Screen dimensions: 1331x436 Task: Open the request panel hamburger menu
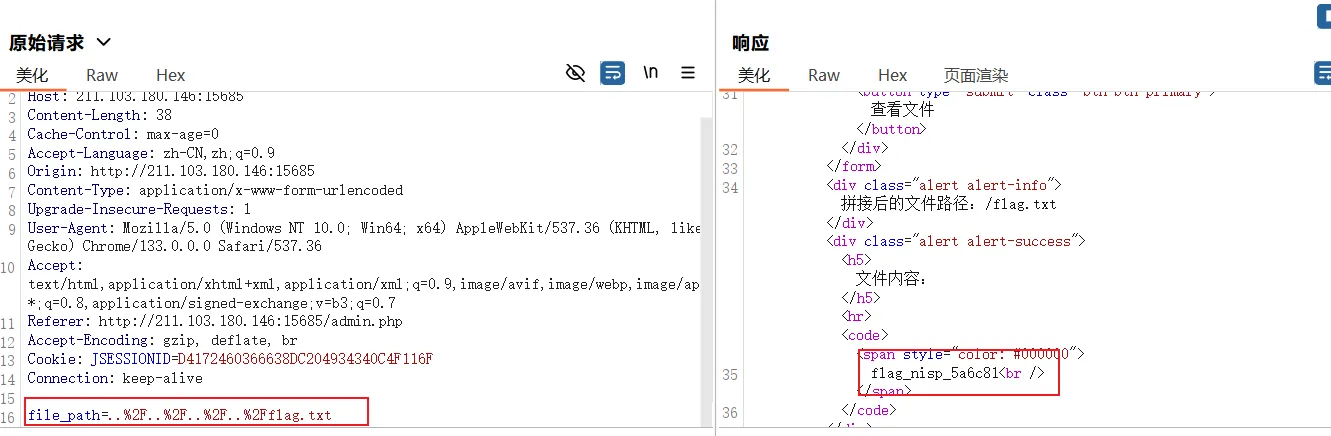tap(688, 73)
